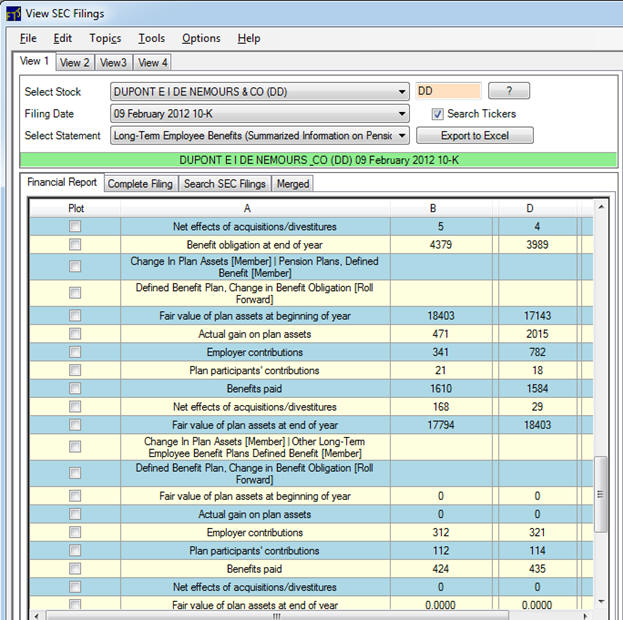Click the DD ticker input field
623x620 pixels.
448,91
